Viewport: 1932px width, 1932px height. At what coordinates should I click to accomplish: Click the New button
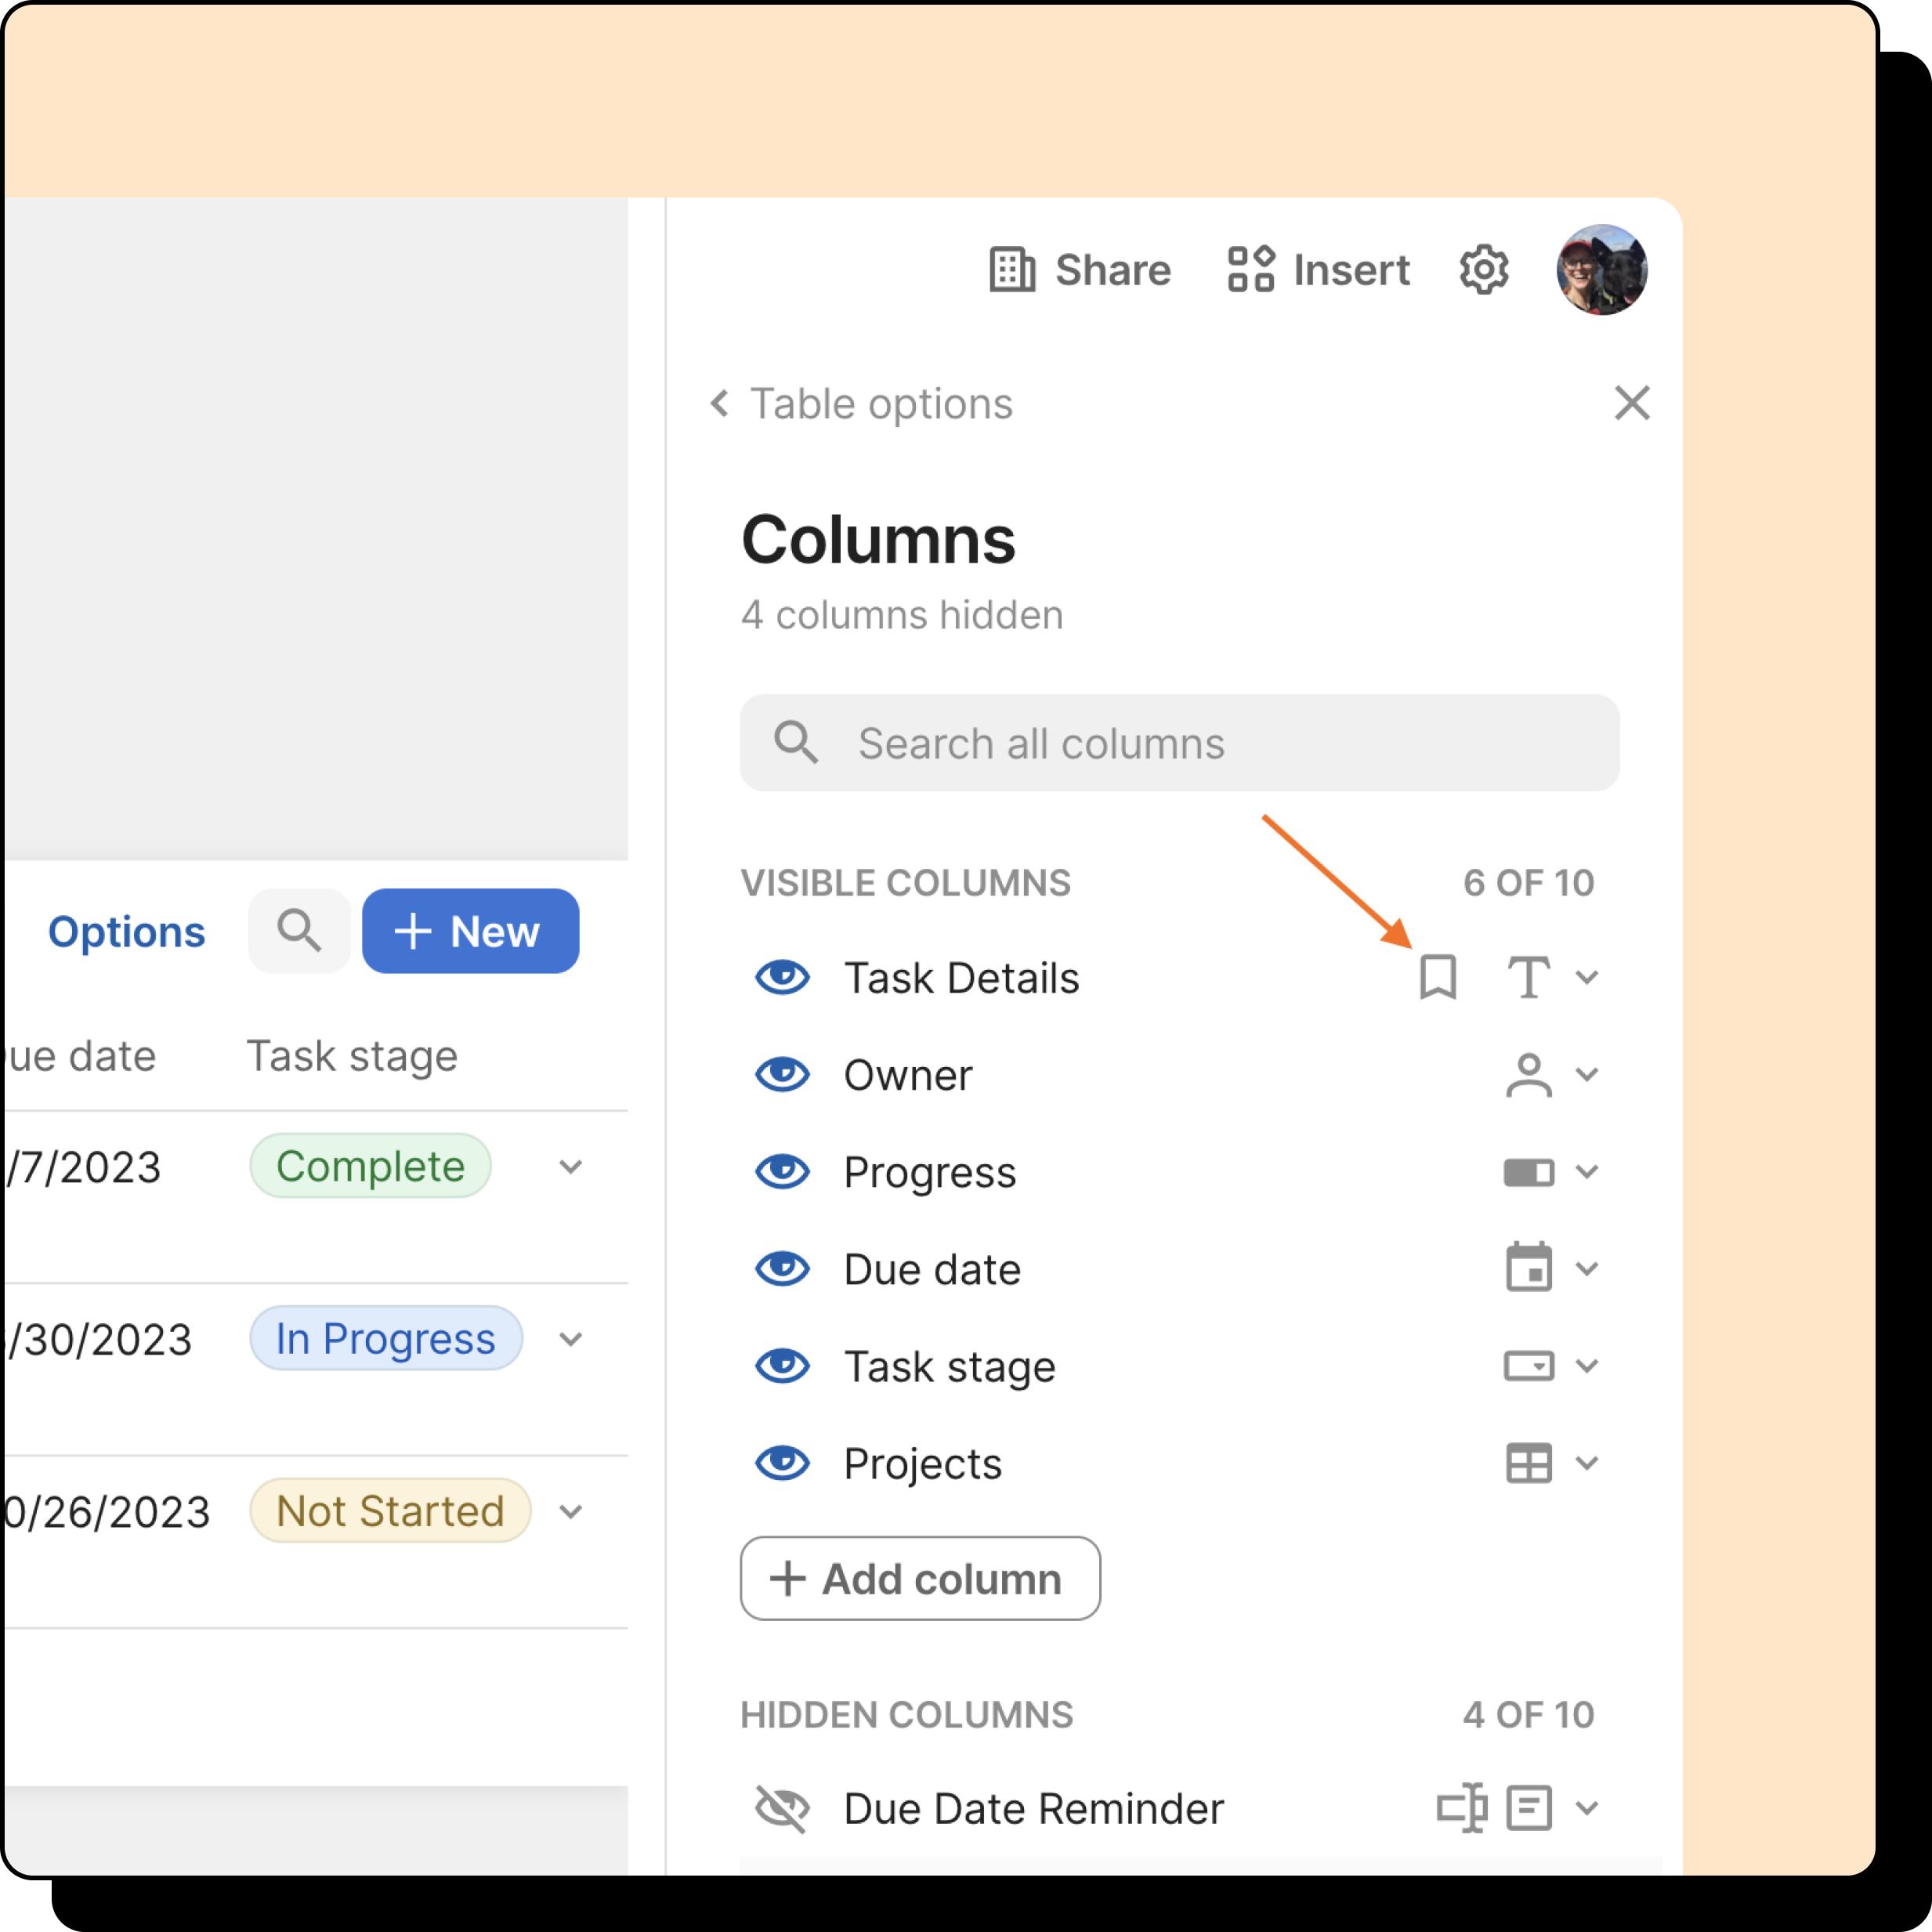[x=470, y=931]
